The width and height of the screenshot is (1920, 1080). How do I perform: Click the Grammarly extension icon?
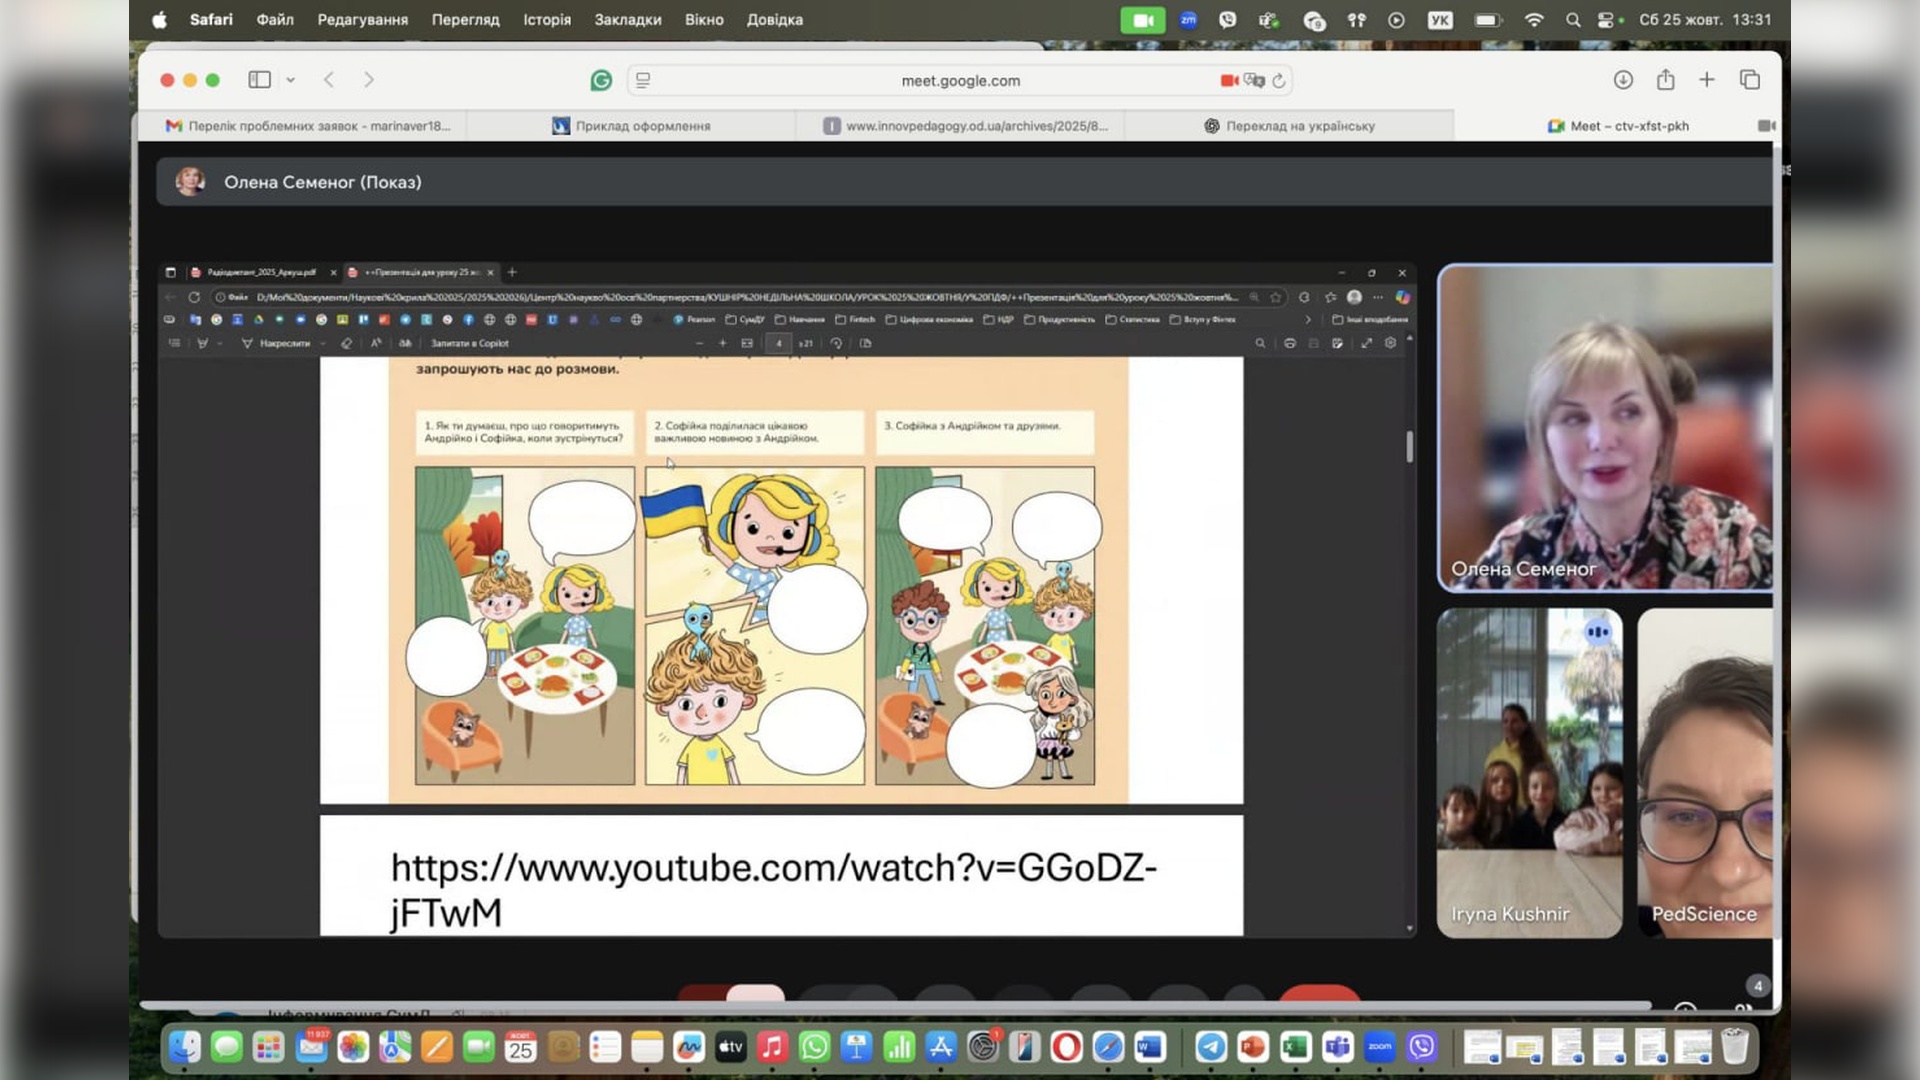point(601,80)
